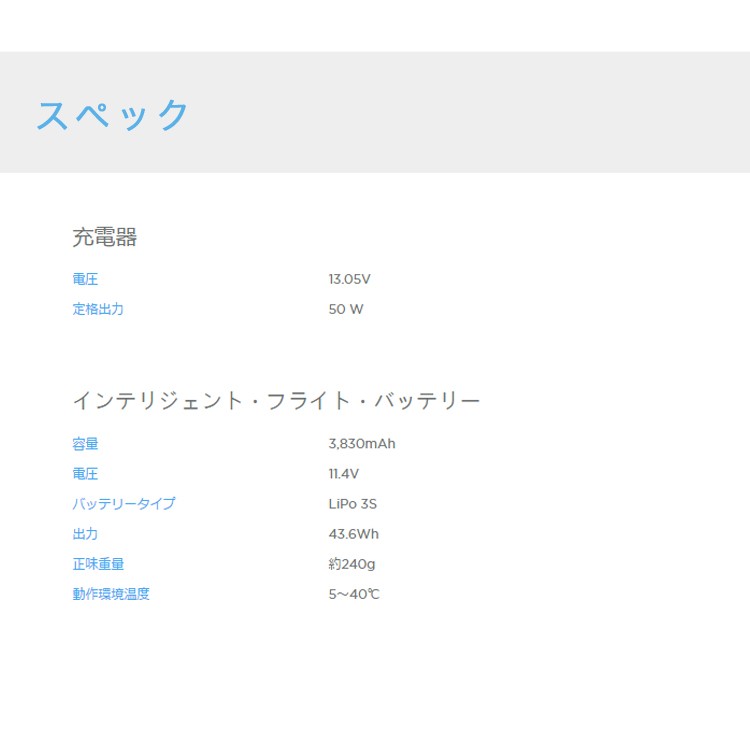Click the スペック page heading
The height and width of the screenshot is (750, 750).
112,115
